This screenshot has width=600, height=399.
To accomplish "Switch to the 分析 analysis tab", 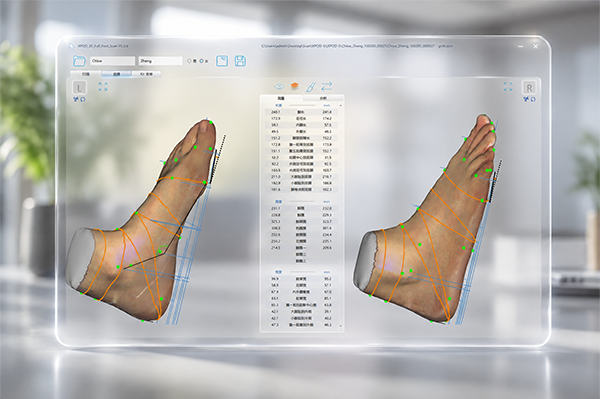I will point(323,98).
